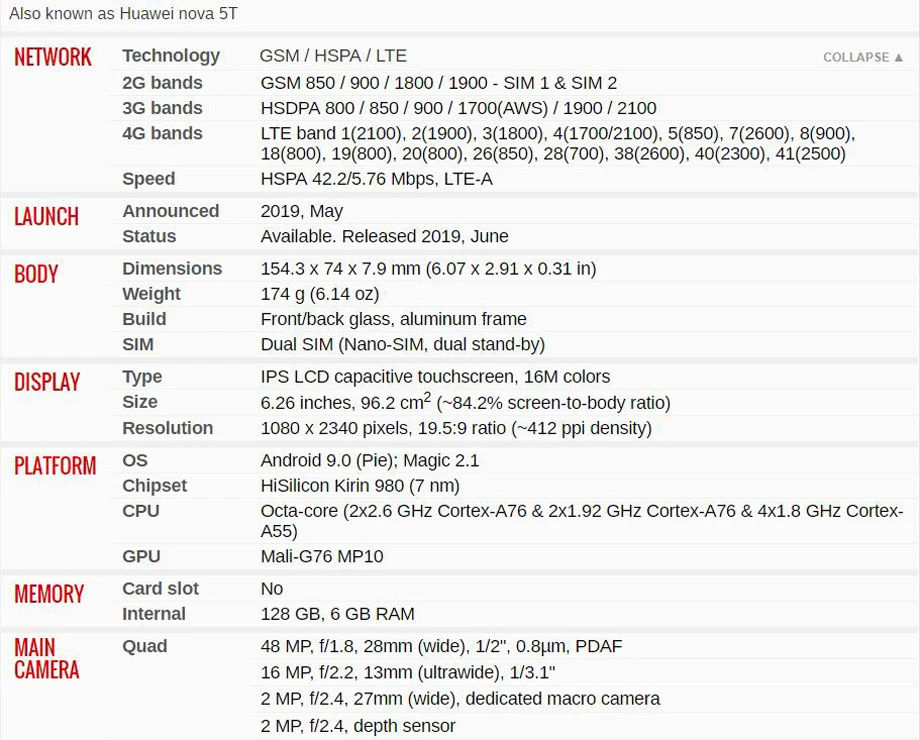Select the Mali-G76 MP10 value

pos(322,556)
